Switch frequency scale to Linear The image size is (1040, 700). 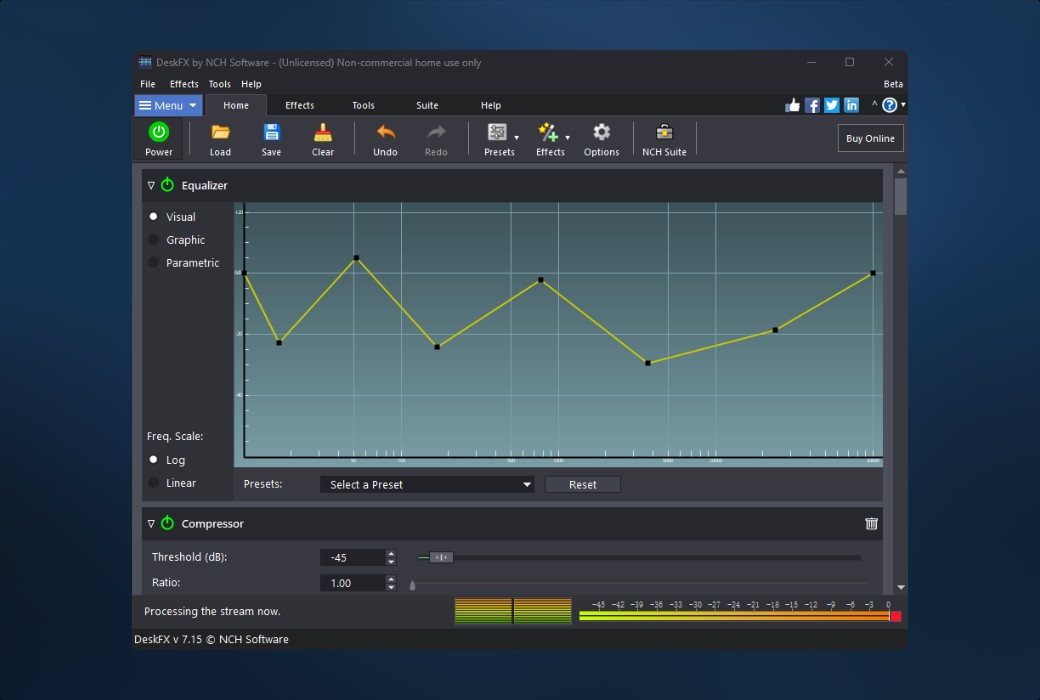[x=154, y=483]
